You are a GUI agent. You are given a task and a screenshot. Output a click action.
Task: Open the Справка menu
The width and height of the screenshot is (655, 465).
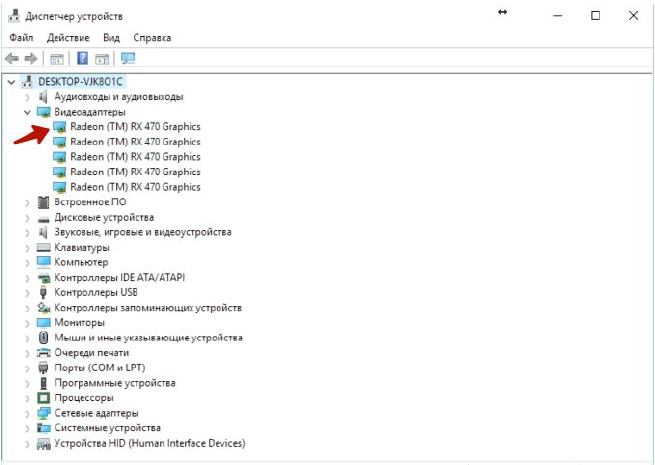pyautogui.click(x=152, y=38)
